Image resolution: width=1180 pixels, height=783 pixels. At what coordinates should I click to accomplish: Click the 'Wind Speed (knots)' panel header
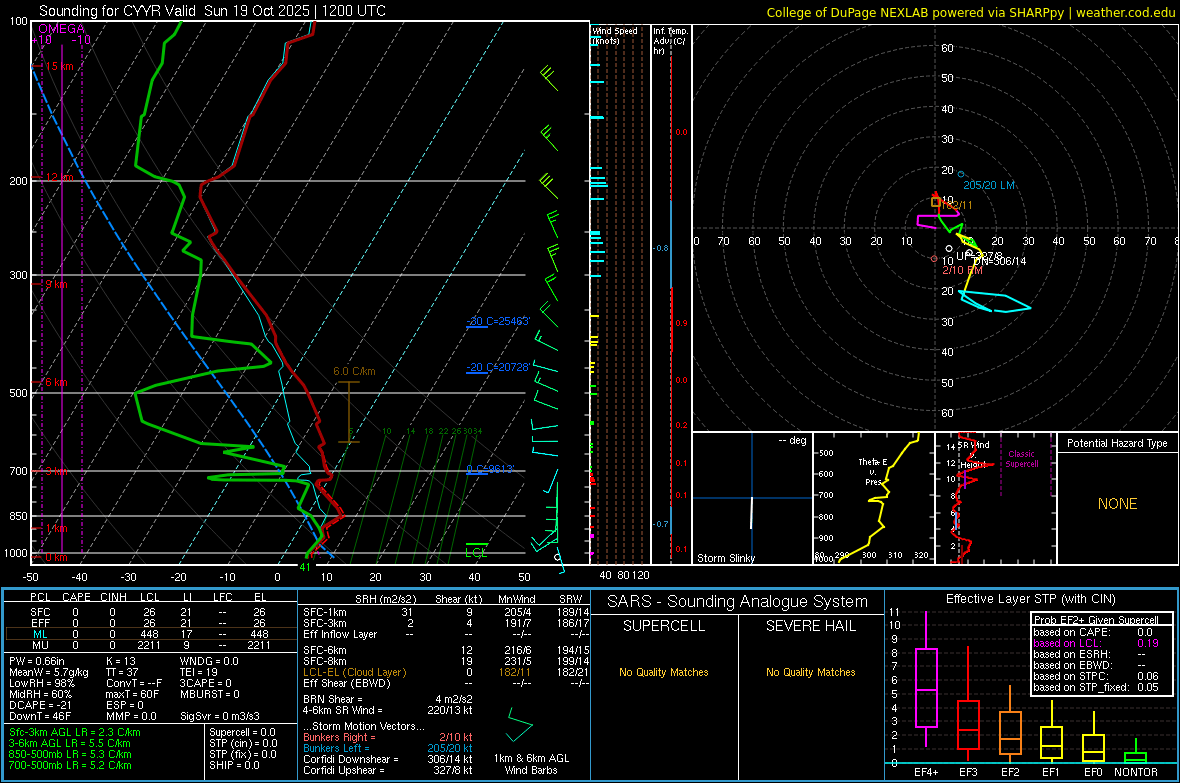pyautogui.click(x=615, y=35)
